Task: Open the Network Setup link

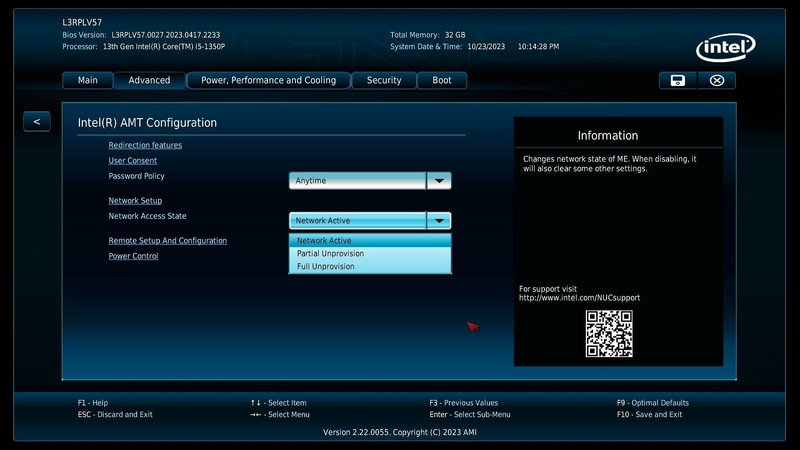Action: (x=135, y=201)
